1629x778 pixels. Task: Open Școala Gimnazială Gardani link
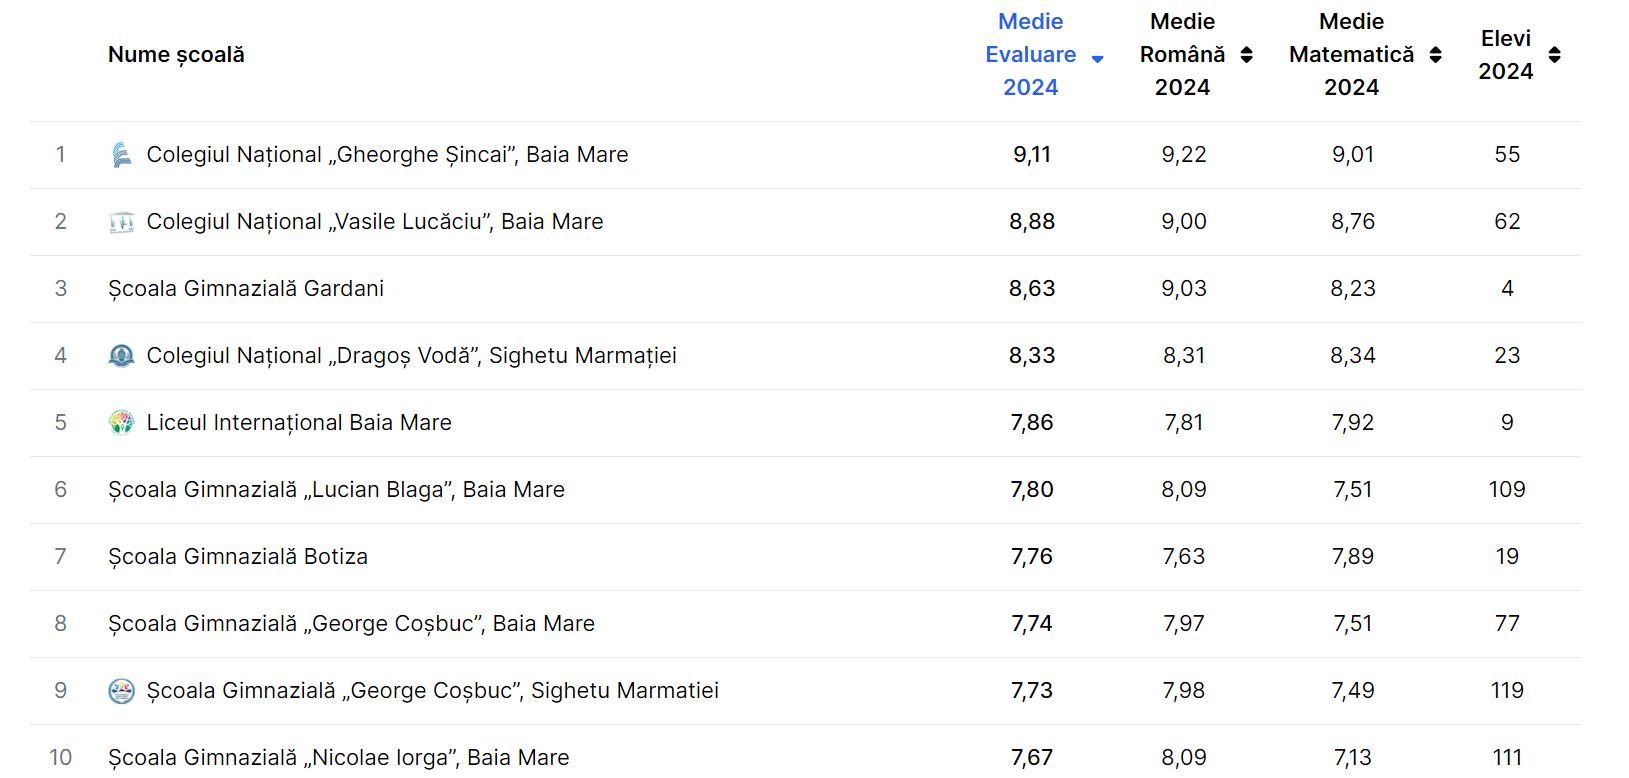[x=246, y=289]
